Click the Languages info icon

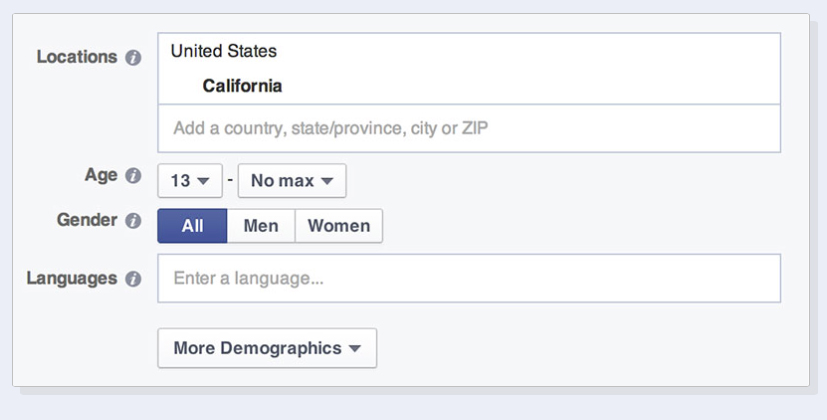tap(132, 279)
